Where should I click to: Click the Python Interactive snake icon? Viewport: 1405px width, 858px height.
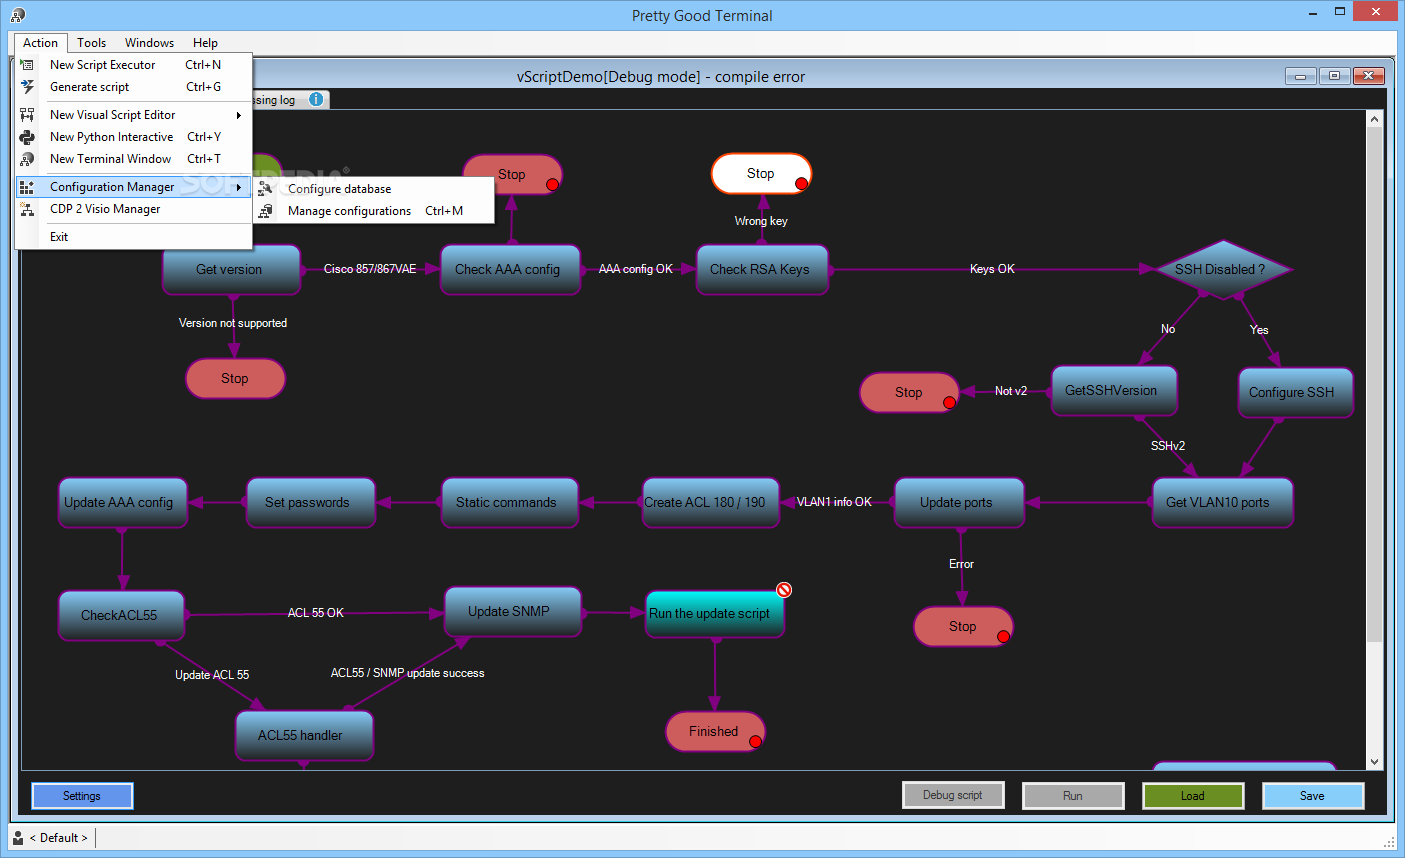point(27,137)
